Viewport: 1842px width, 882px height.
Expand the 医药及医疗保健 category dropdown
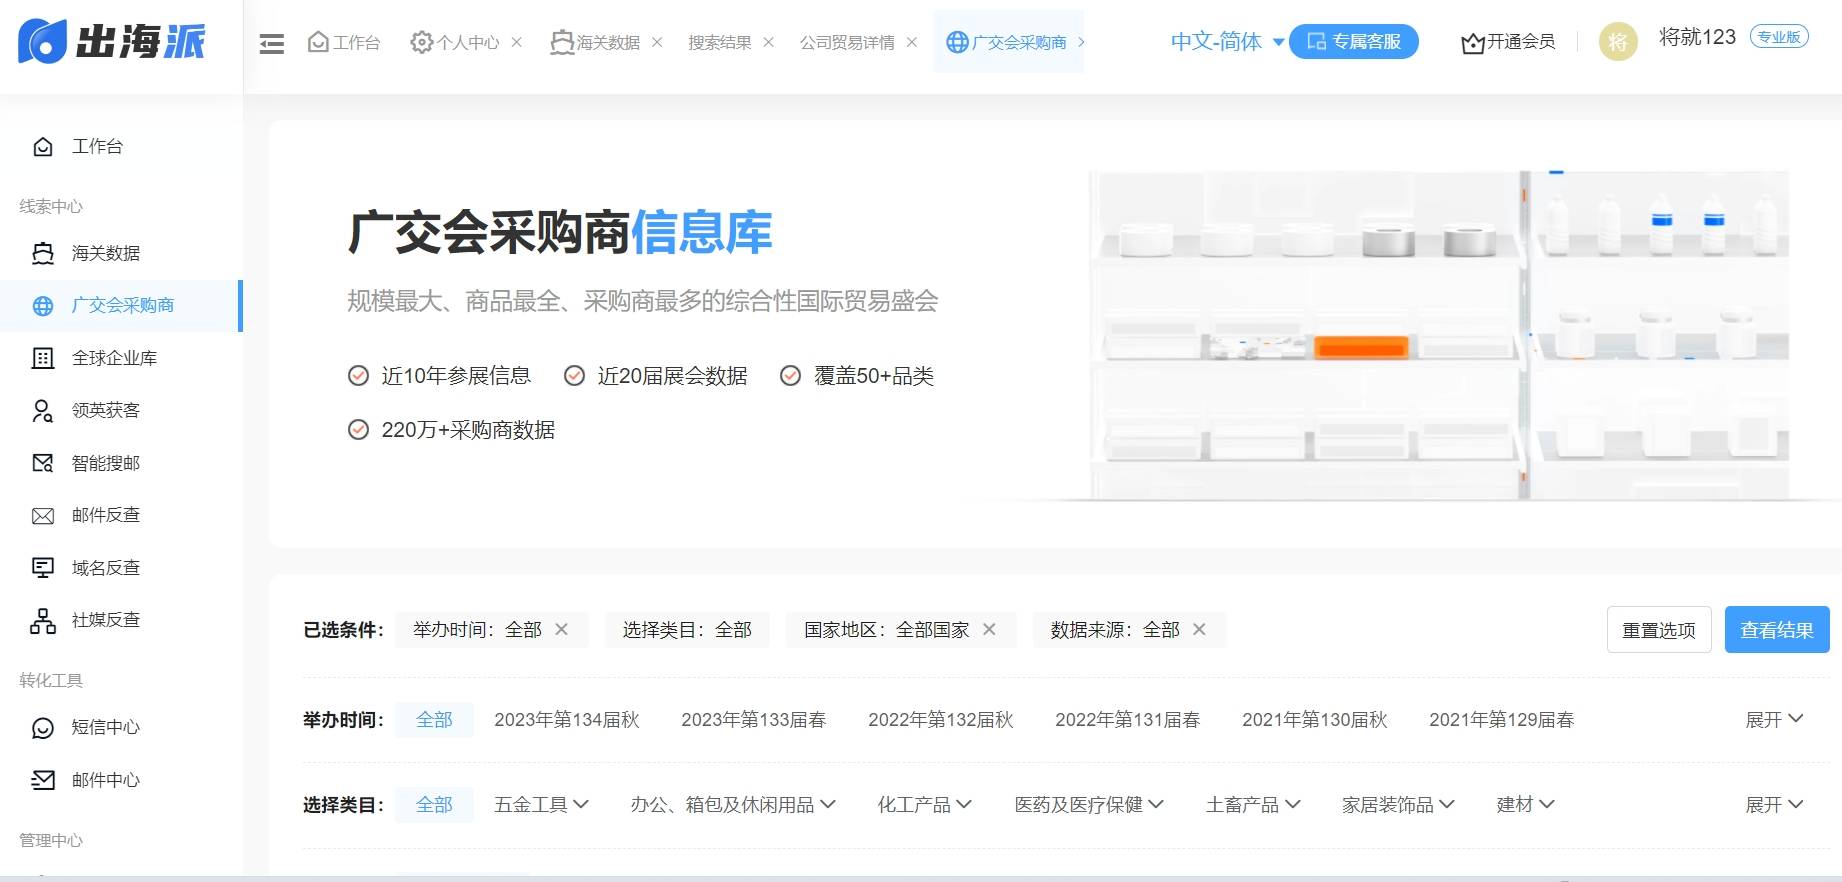pyautogui.click(x=1089, y=805)
